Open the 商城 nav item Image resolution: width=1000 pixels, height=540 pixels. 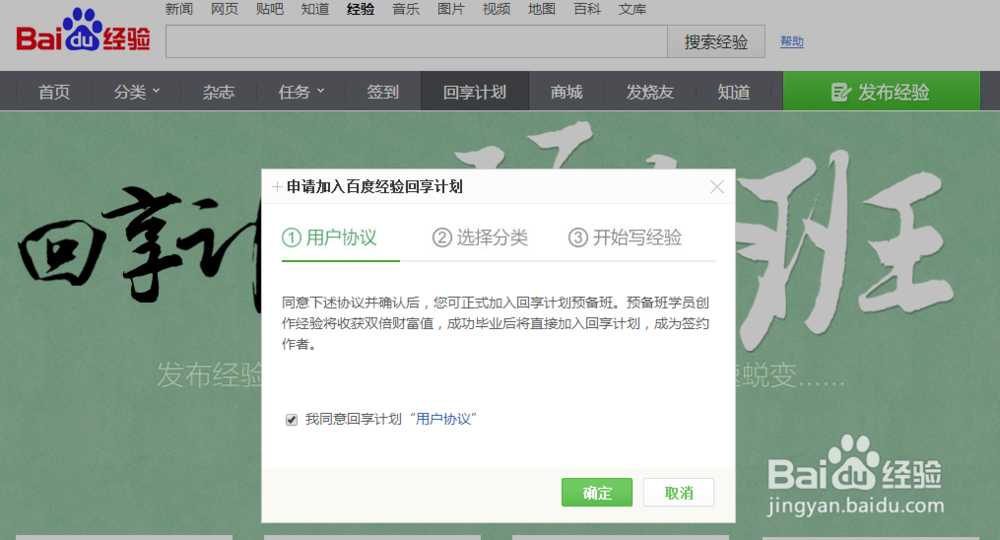(x=566, y=92)
